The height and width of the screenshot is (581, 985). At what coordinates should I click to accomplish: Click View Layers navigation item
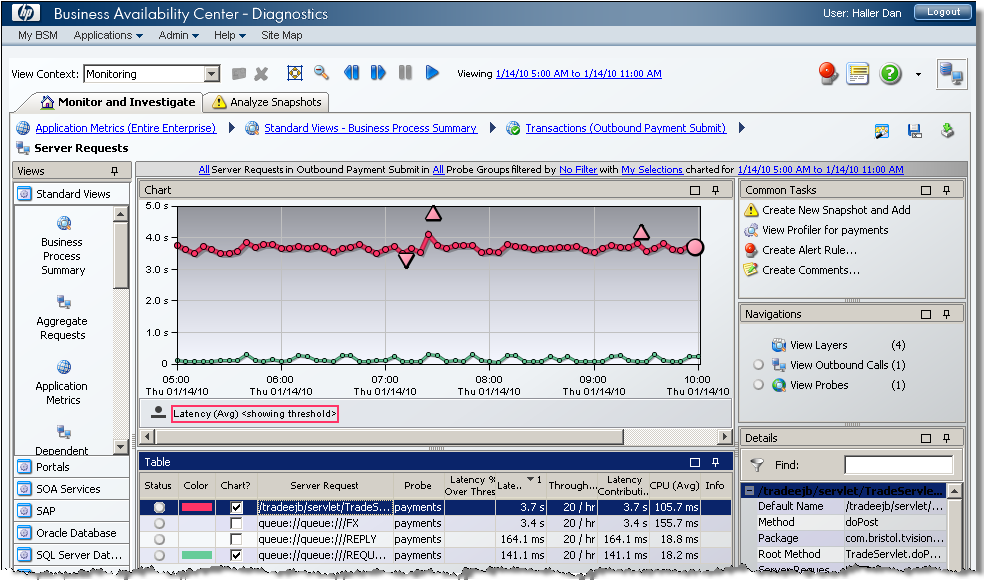click(819, 345)
